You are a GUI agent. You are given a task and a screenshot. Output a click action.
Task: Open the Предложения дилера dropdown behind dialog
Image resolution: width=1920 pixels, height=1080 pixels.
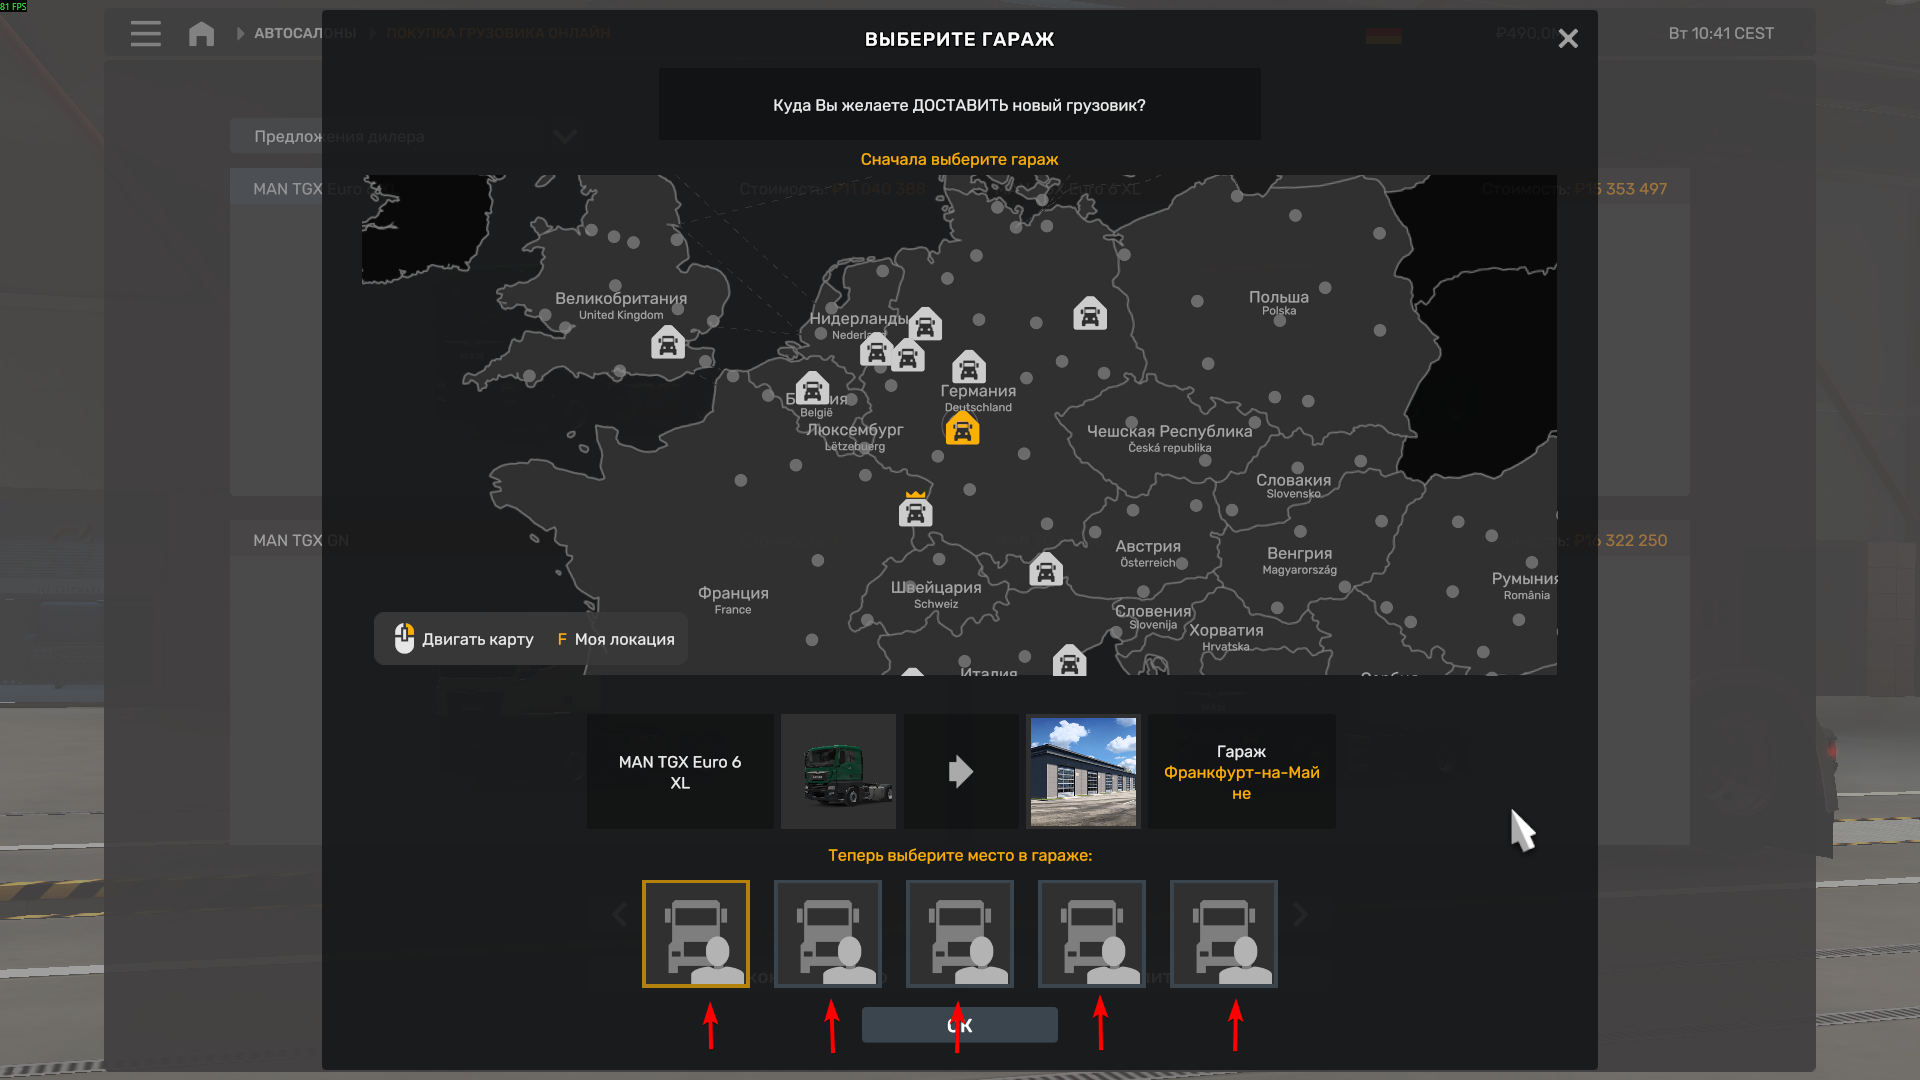pos(405,136)
